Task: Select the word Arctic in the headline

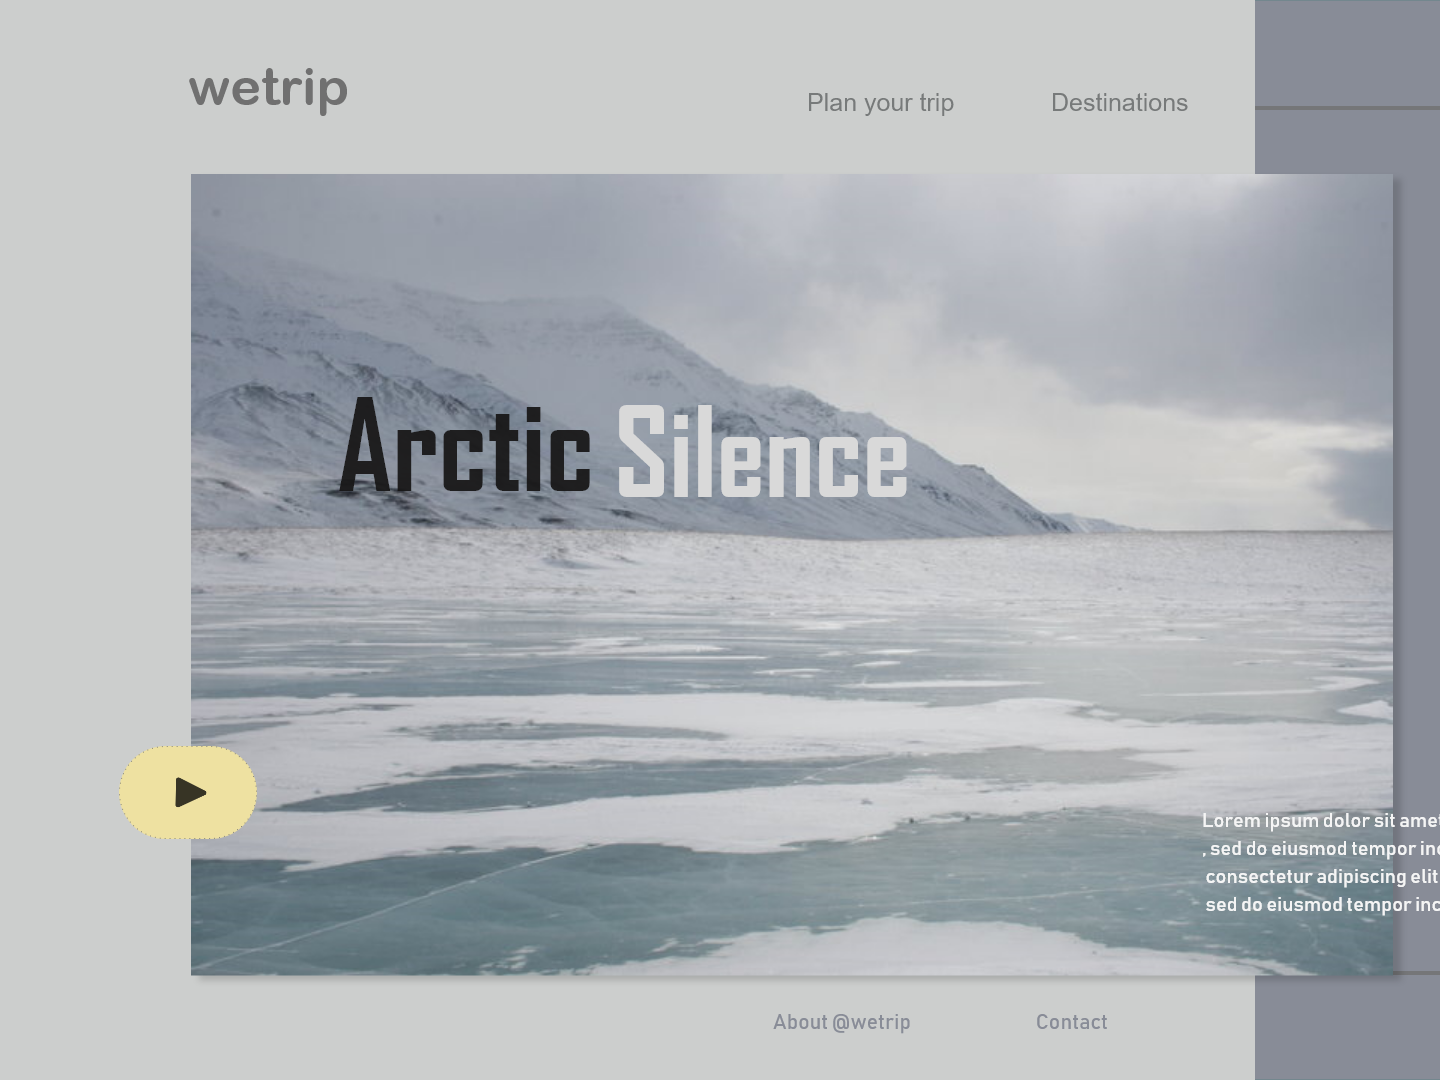Action: click(x=466, y=446)
